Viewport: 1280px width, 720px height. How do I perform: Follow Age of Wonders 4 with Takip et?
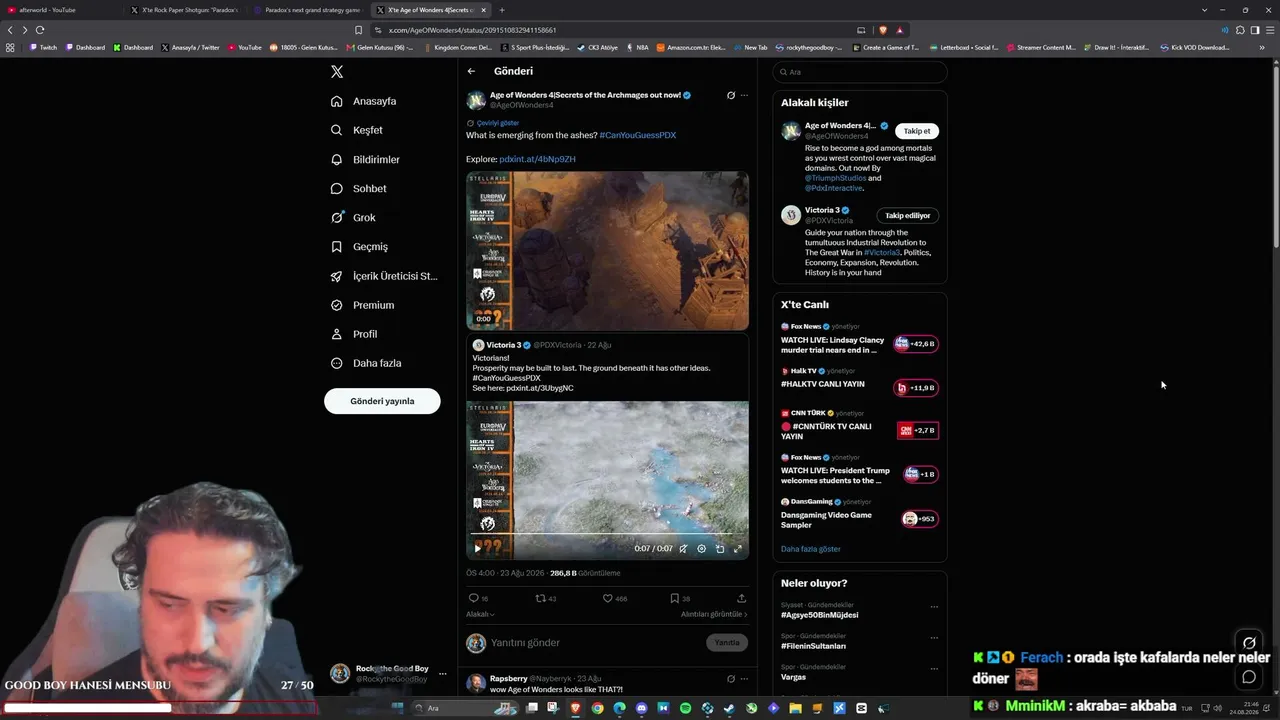(917, 131)
